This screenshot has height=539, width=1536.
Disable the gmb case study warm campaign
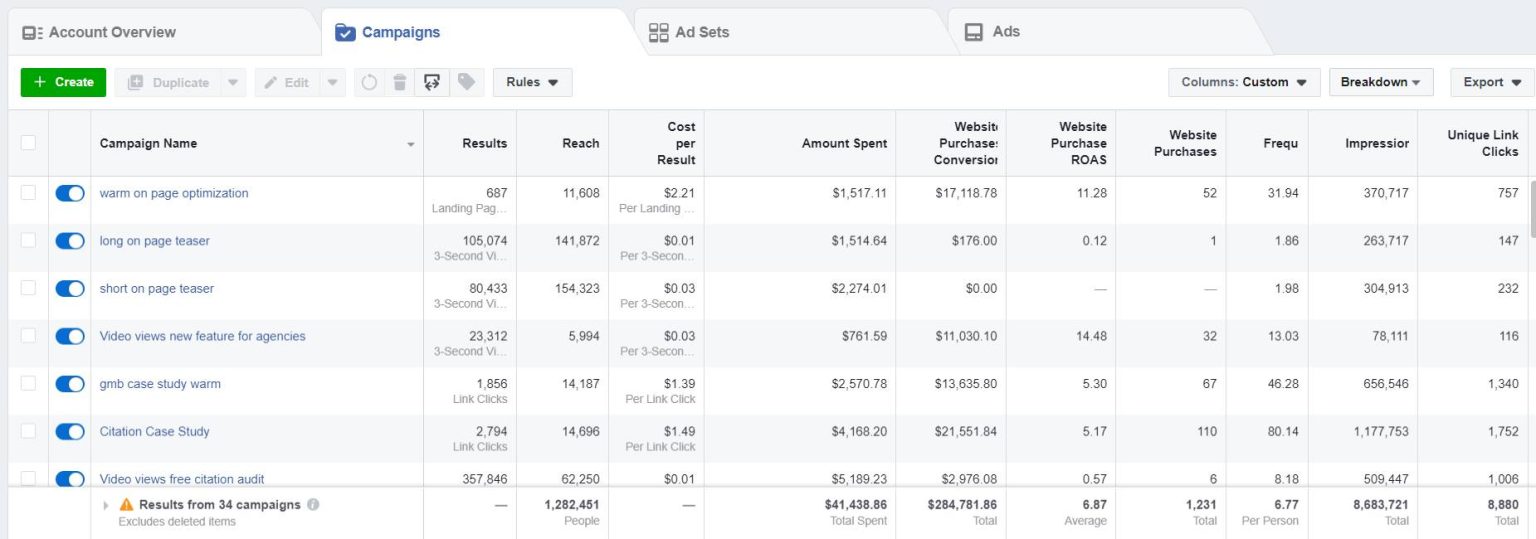tap(70, 384)
